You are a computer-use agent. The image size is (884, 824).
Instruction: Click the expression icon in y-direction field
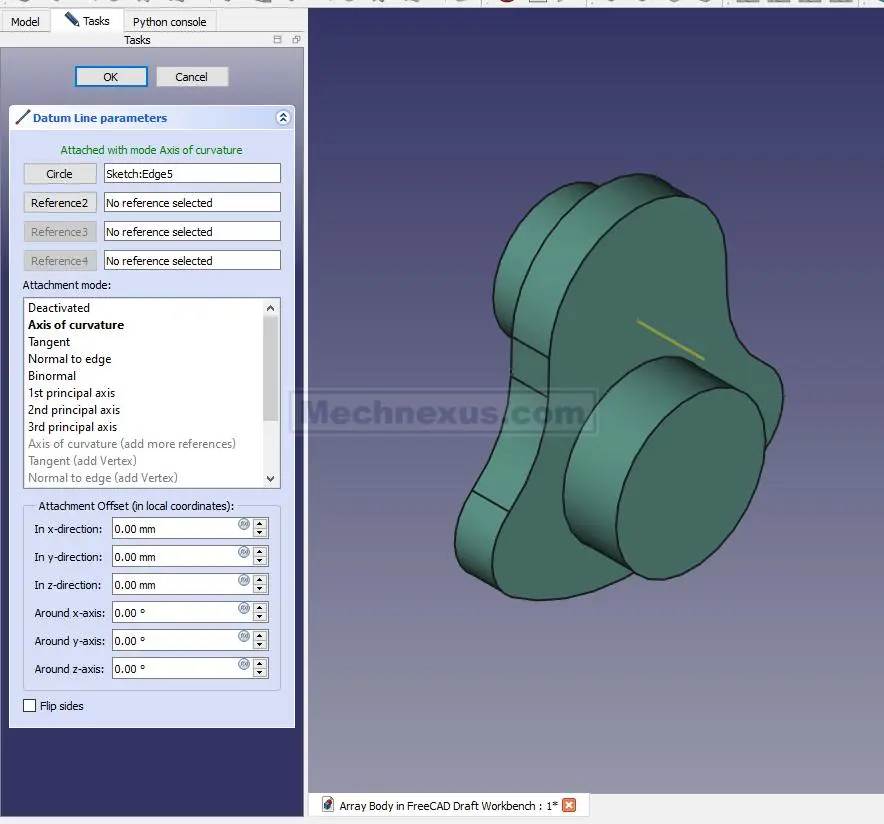[243, 552]
